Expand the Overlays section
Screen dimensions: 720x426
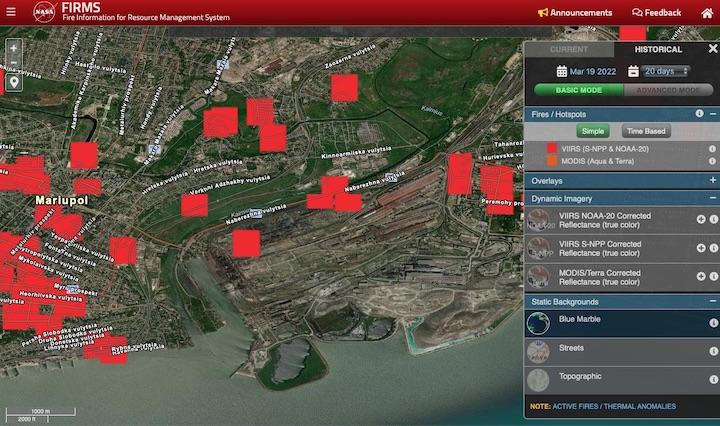pyautogui.click(x=712, y=181)
